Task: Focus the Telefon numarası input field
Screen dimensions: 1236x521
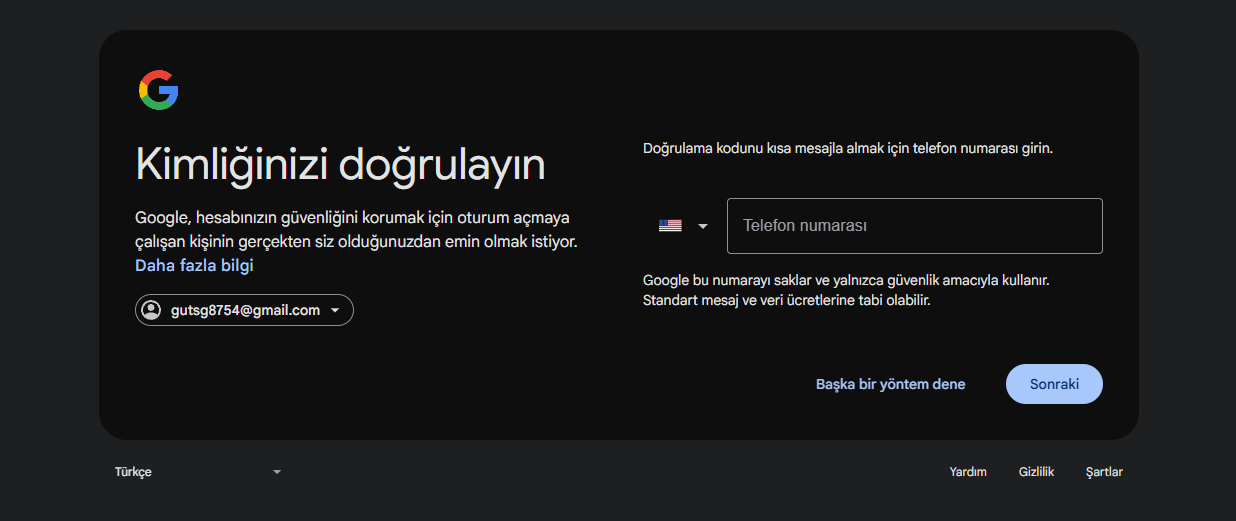Action: 915,226
